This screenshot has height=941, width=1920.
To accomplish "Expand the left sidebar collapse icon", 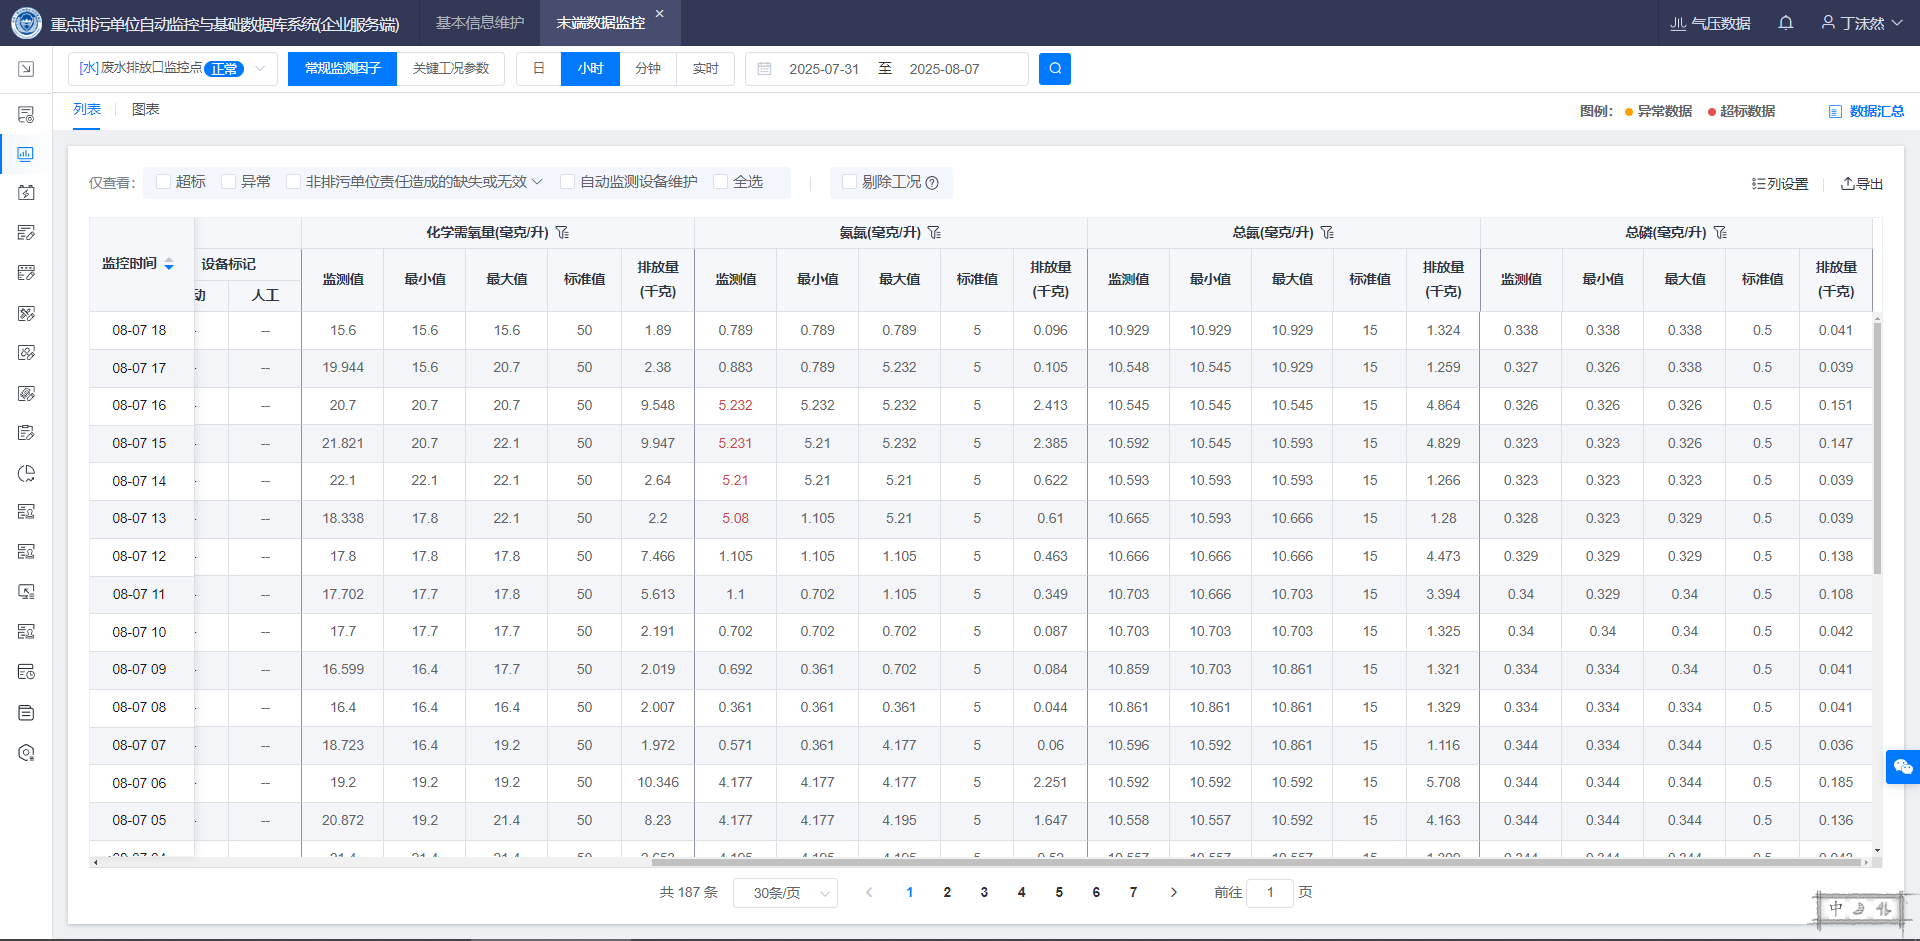I will pyautogui.click(x=26, y=69).
